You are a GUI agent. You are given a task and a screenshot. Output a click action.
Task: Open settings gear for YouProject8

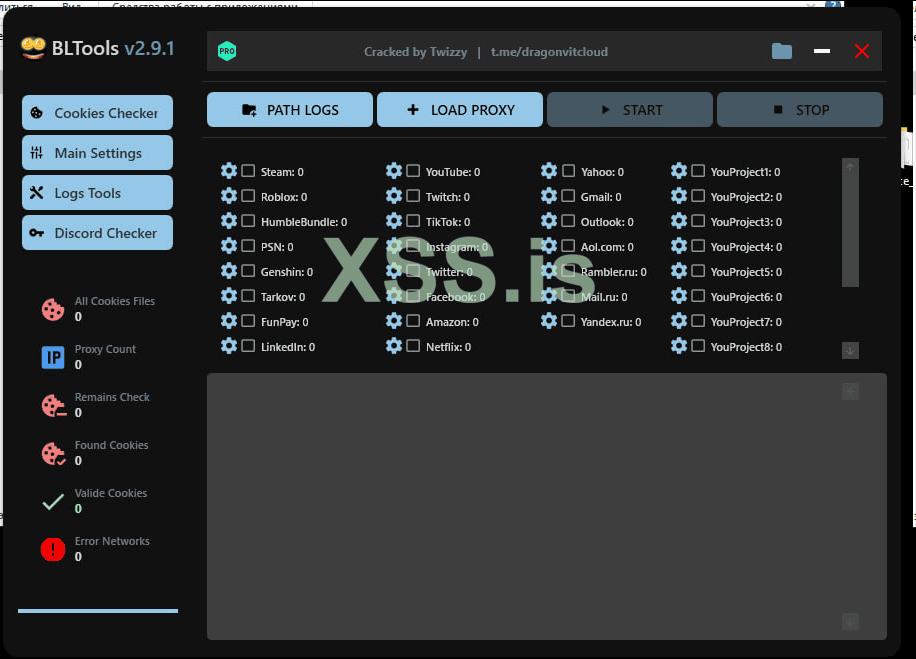[x=679, y=346]
